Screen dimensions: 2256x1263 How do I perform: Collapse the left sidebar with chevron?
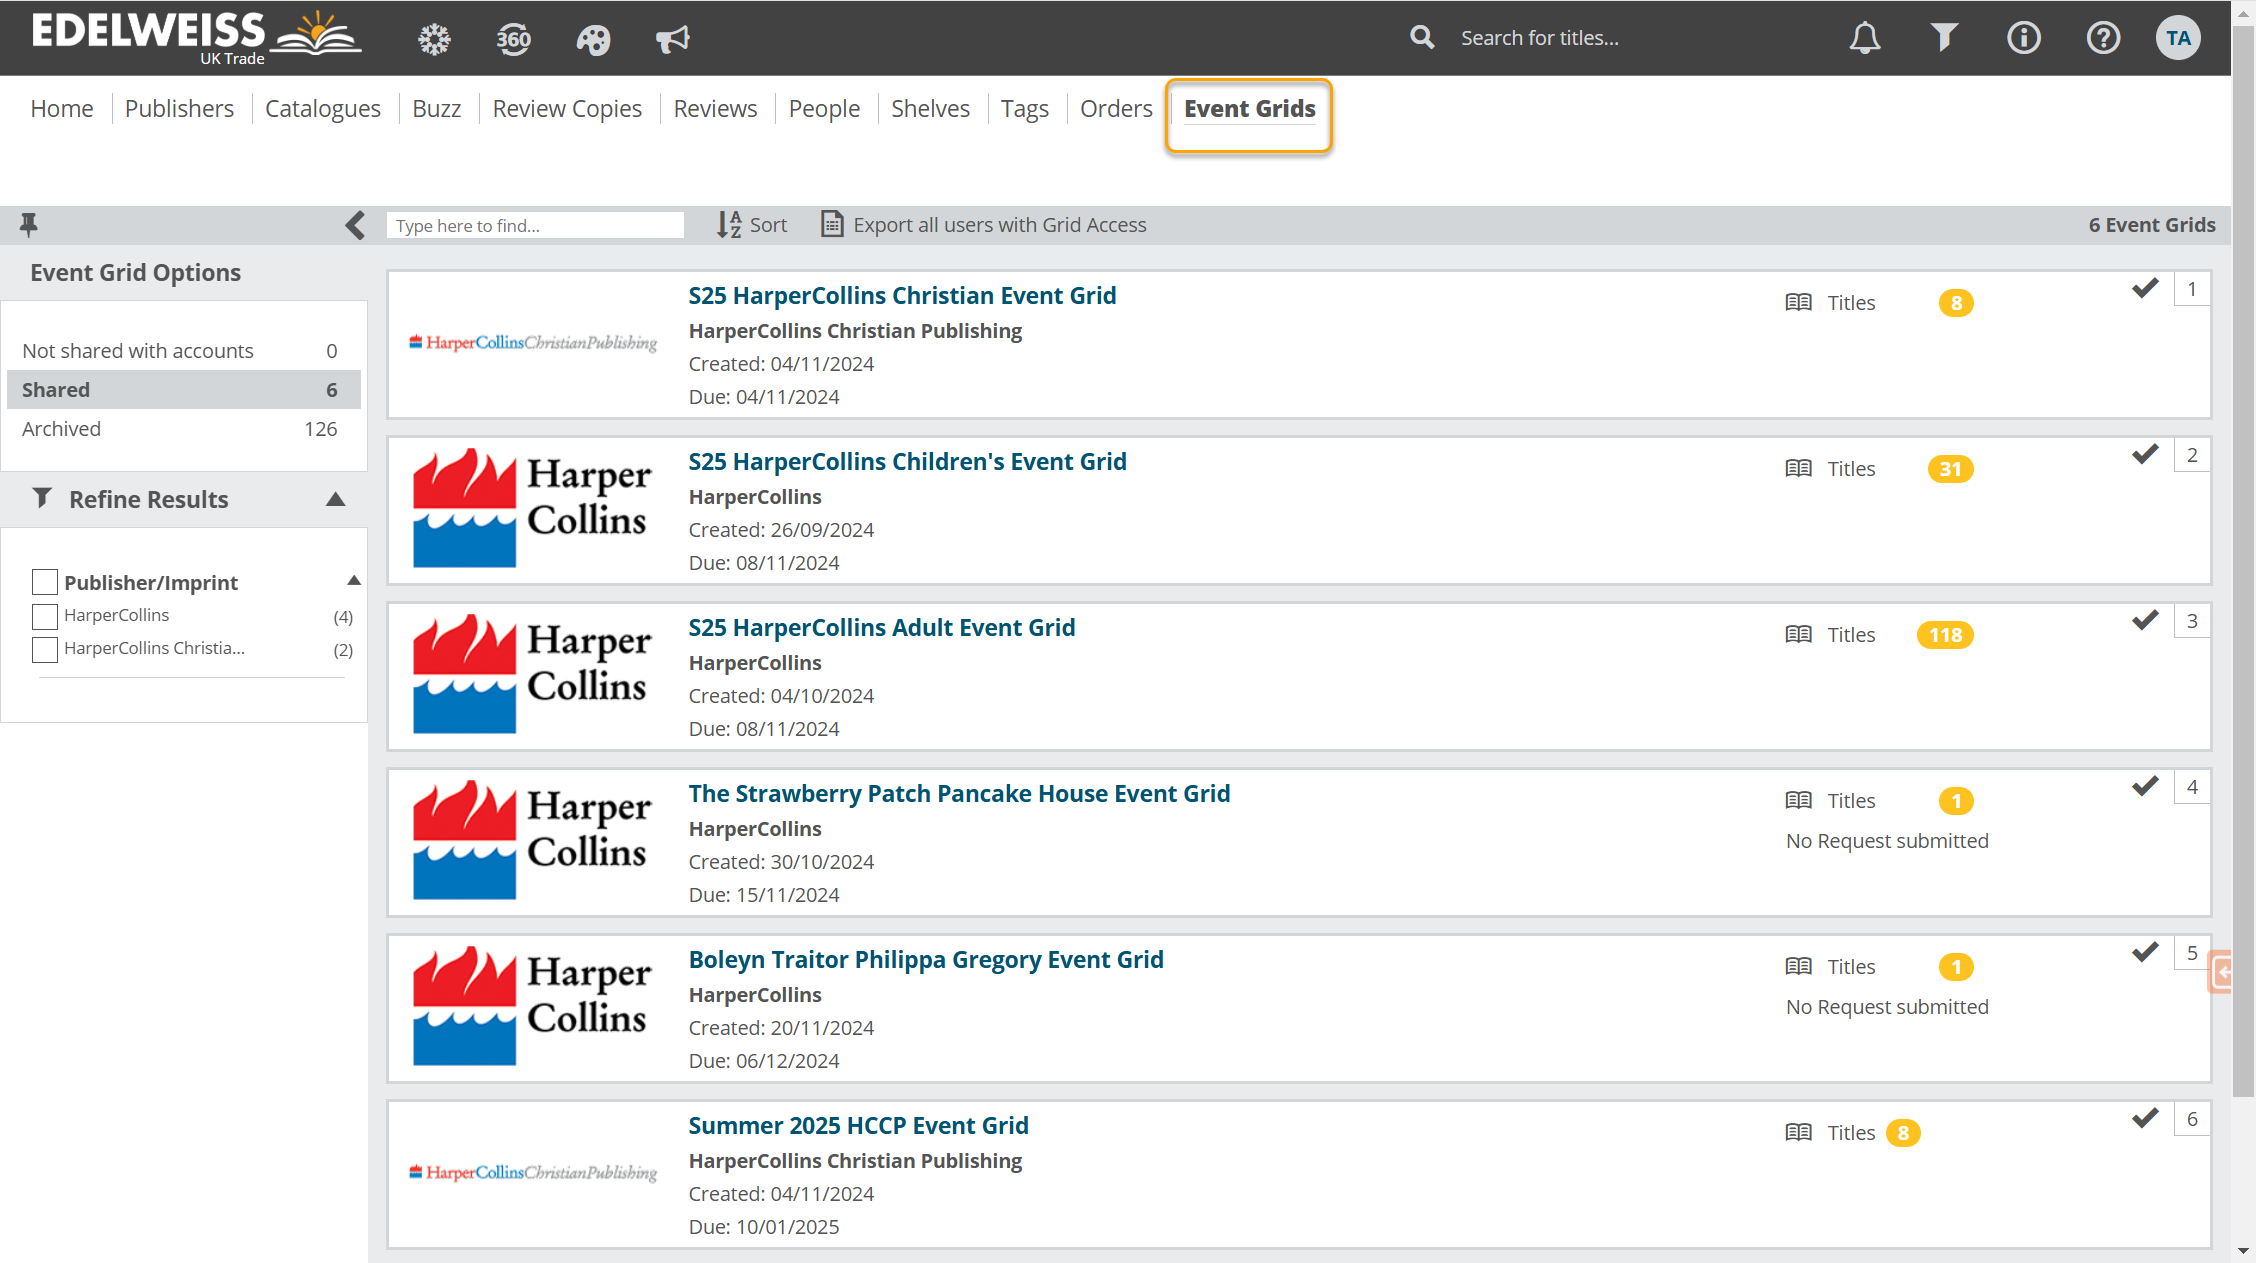(x=355, y=225)
